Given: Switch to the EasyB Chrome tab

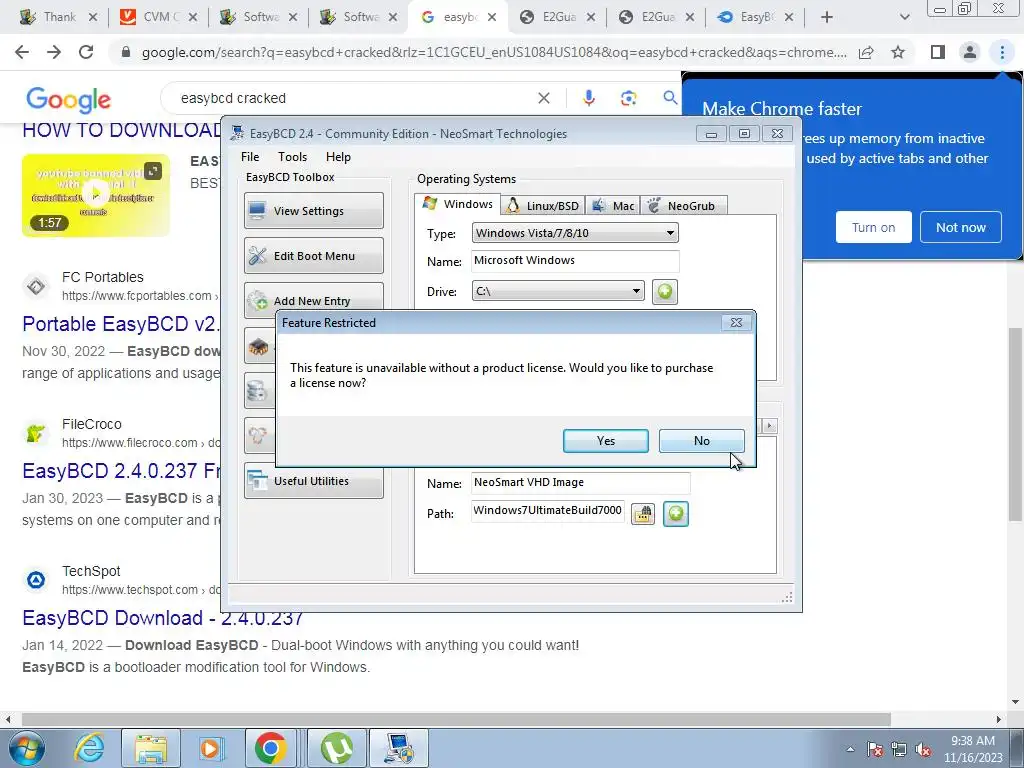Looking at the screenshot, I should coord(754,17).
